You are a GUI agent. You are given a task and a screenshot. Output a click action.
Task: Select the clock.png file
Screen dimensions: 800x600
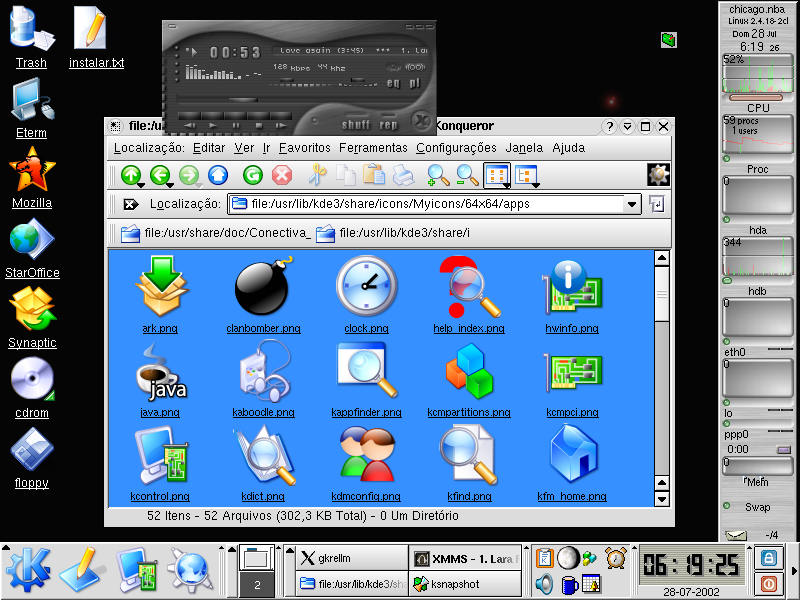[366, 295]
